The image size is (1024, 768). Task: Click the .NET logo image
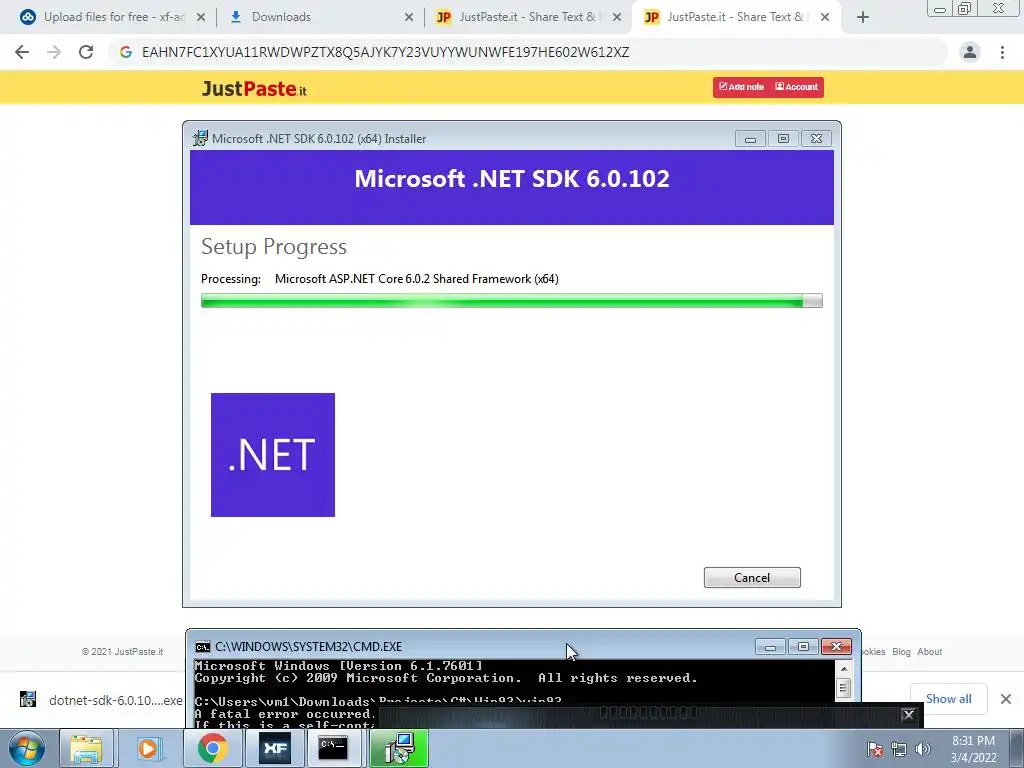273,455
